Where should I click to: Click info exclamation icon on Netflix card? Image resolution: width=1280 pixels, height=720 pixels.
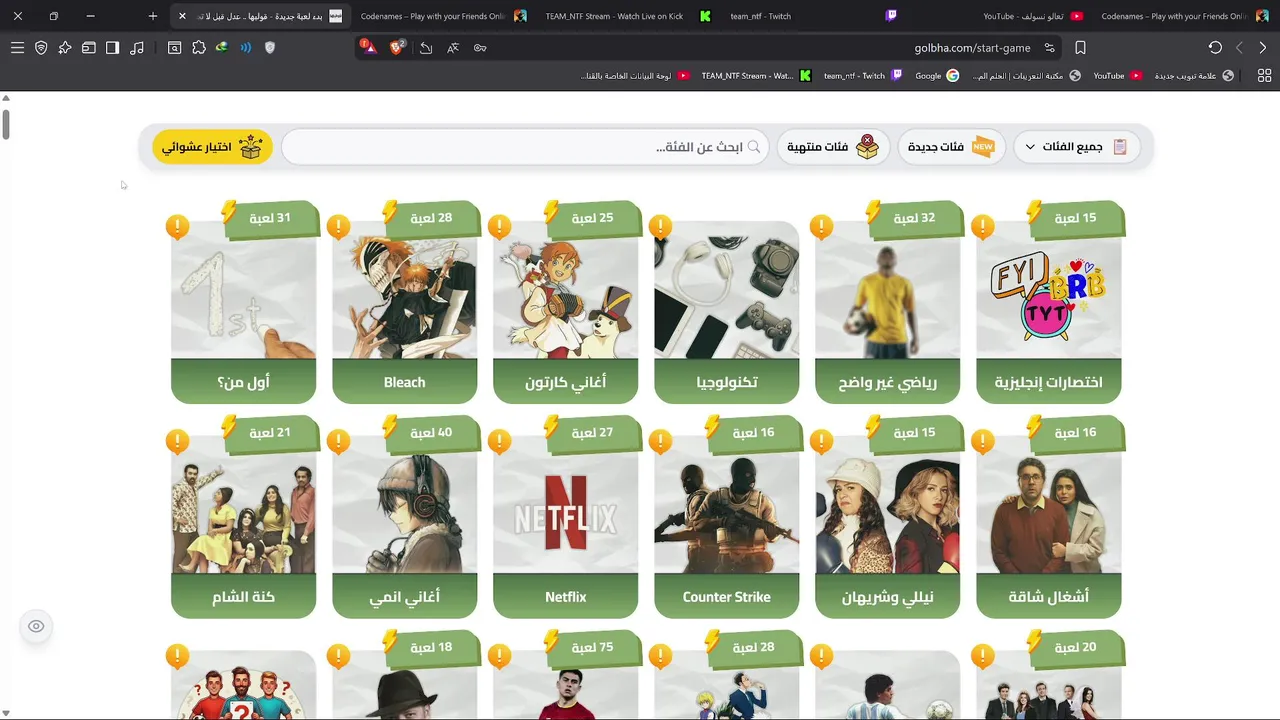click(x=499, y=442)
